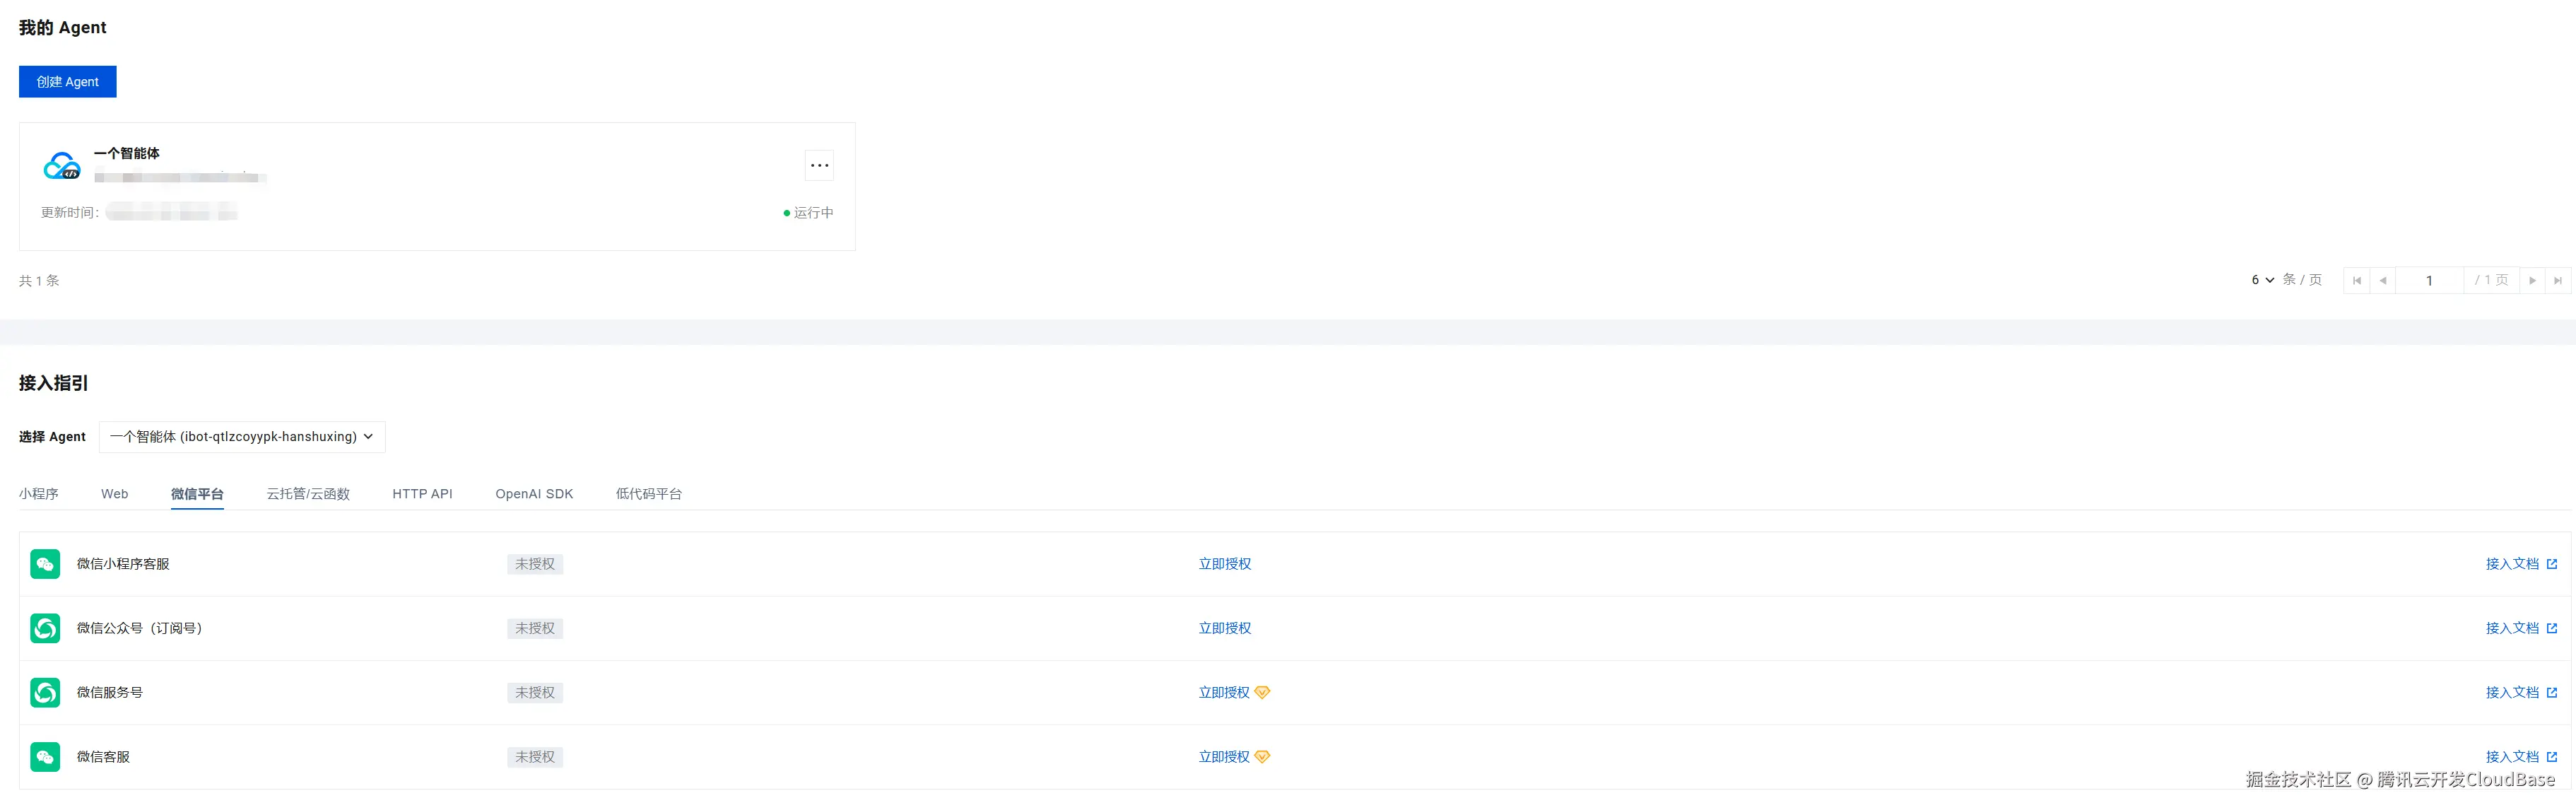Click 立即授权 for 微信小程序客服
Image resolution: width=2576 pixels, height=810 pixels.
coord(1224,564)
